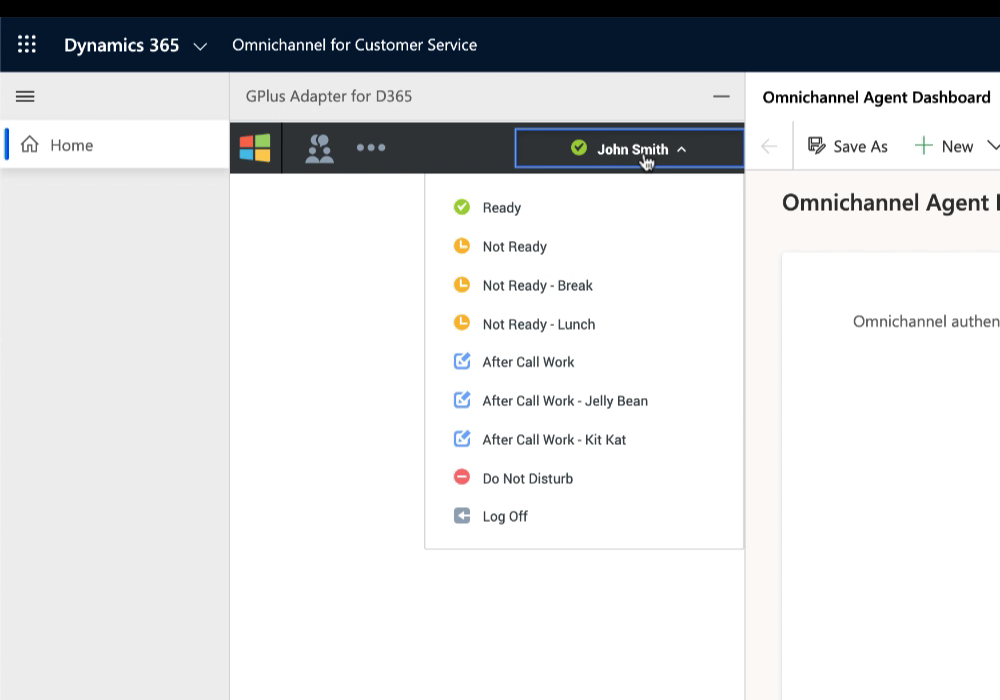Click the hamburger site map menu icon
Image resolution: width=1000 pixels, height=700 pixels.
pyautogui.click(x=26, y=96)
